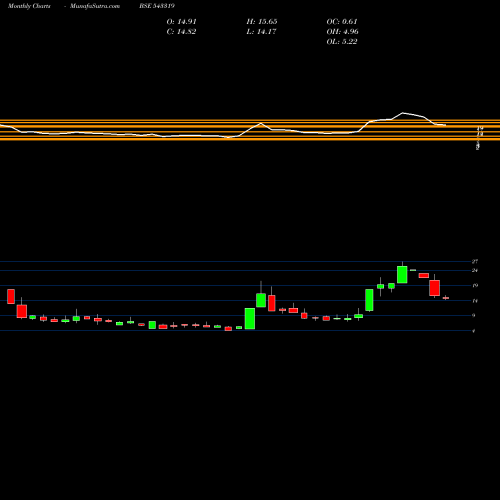
Task: Select the high value 'H: 15.65'
Action: (x=262, y=22)
